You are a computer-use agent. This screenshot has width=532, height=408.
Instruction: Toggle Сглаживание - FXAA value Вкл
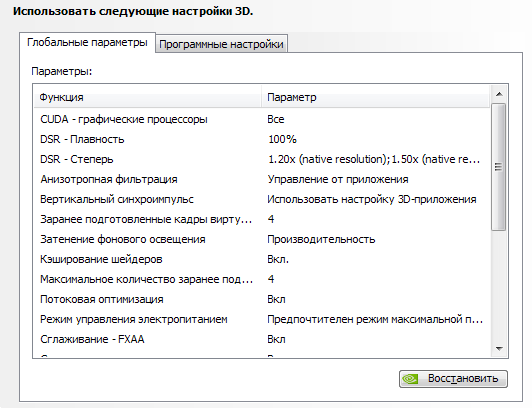point(276,339)
